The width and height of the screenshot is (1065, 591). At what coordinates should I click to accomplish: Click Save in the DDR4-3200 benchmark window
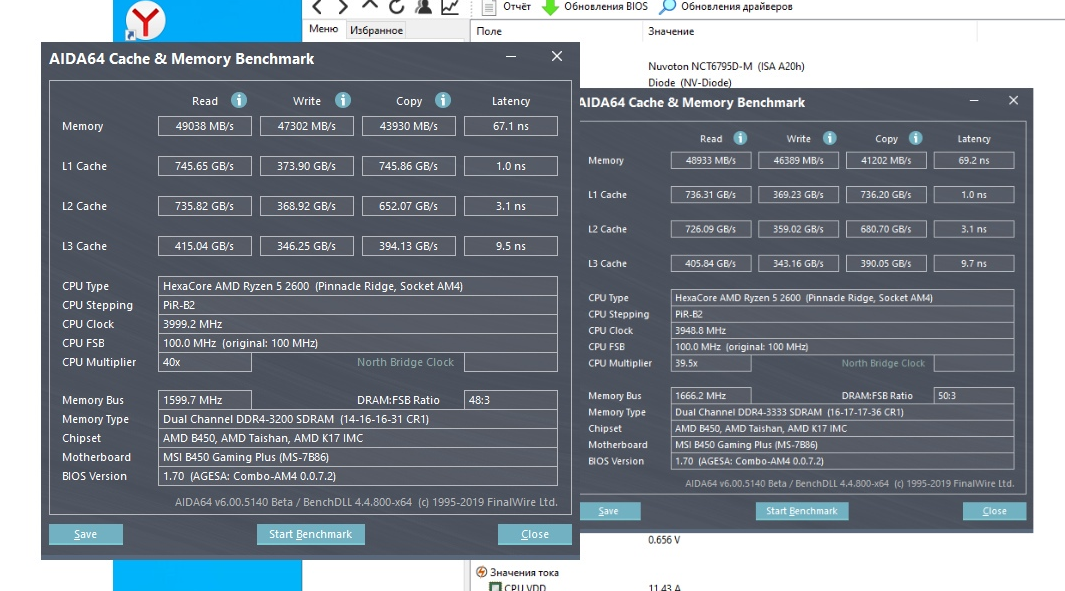click(86, 534)
